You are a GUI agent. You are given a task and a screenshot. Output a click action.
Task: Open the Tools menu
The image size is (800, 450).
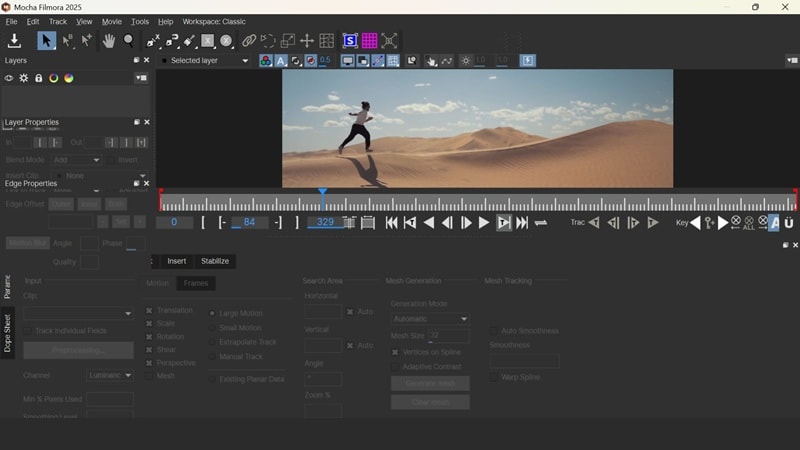point(140,21)
